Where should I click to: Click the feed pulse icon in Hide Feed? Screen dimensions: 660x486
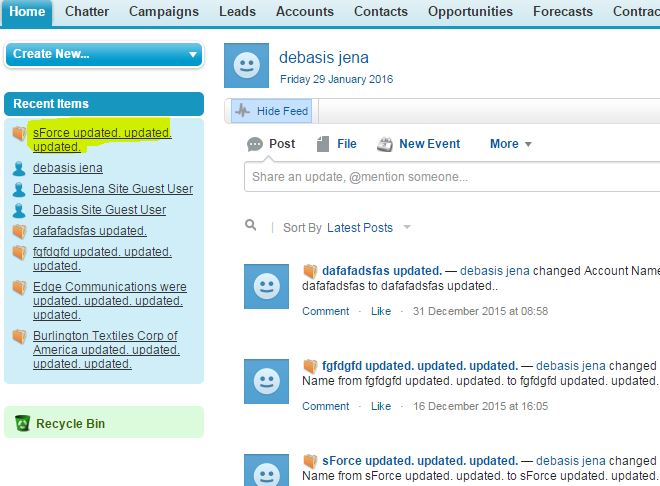pyautogui.click(x=242, y=111)
